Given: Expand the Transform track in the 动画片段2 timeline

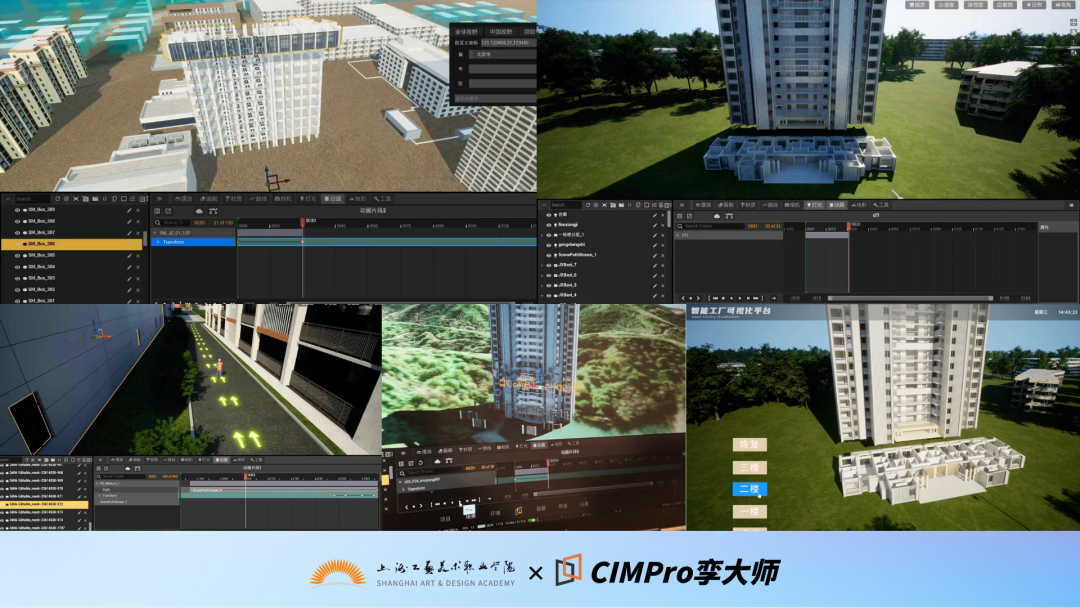Looking at the screenshot, I should coord(158,242).
